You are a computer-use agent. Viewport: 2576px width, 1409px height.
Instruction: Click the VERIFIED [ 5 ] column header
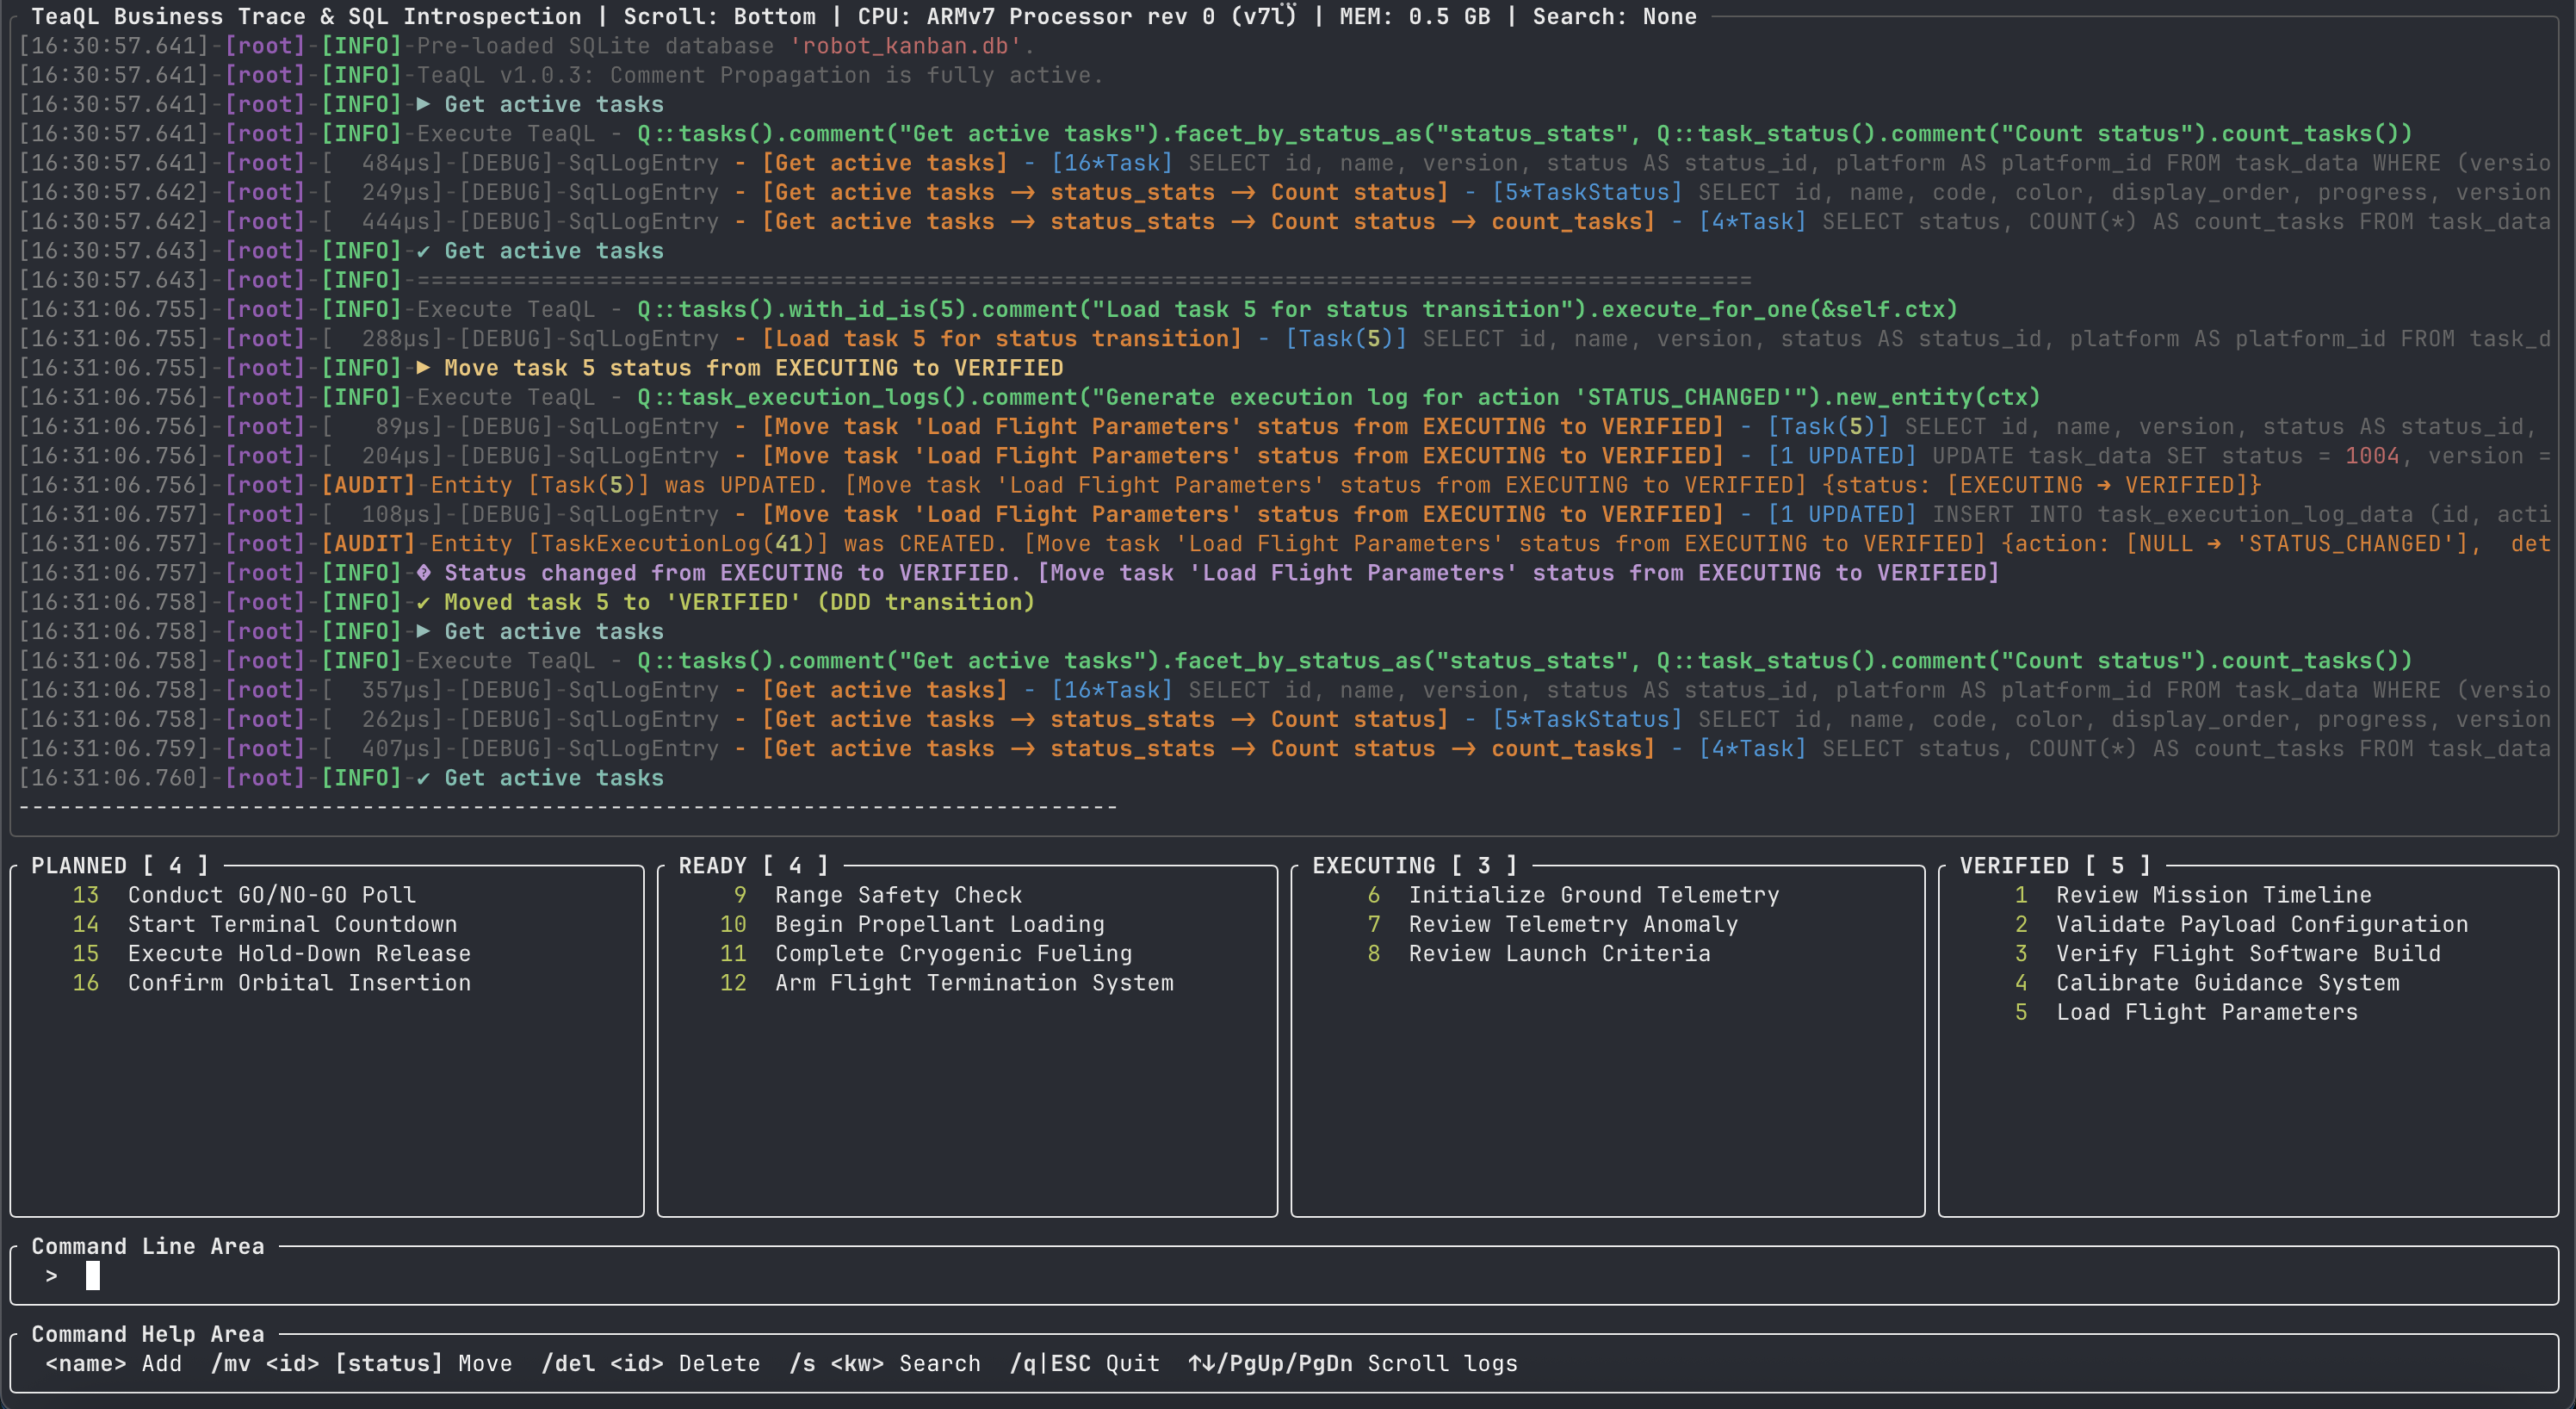point(2054,866)
